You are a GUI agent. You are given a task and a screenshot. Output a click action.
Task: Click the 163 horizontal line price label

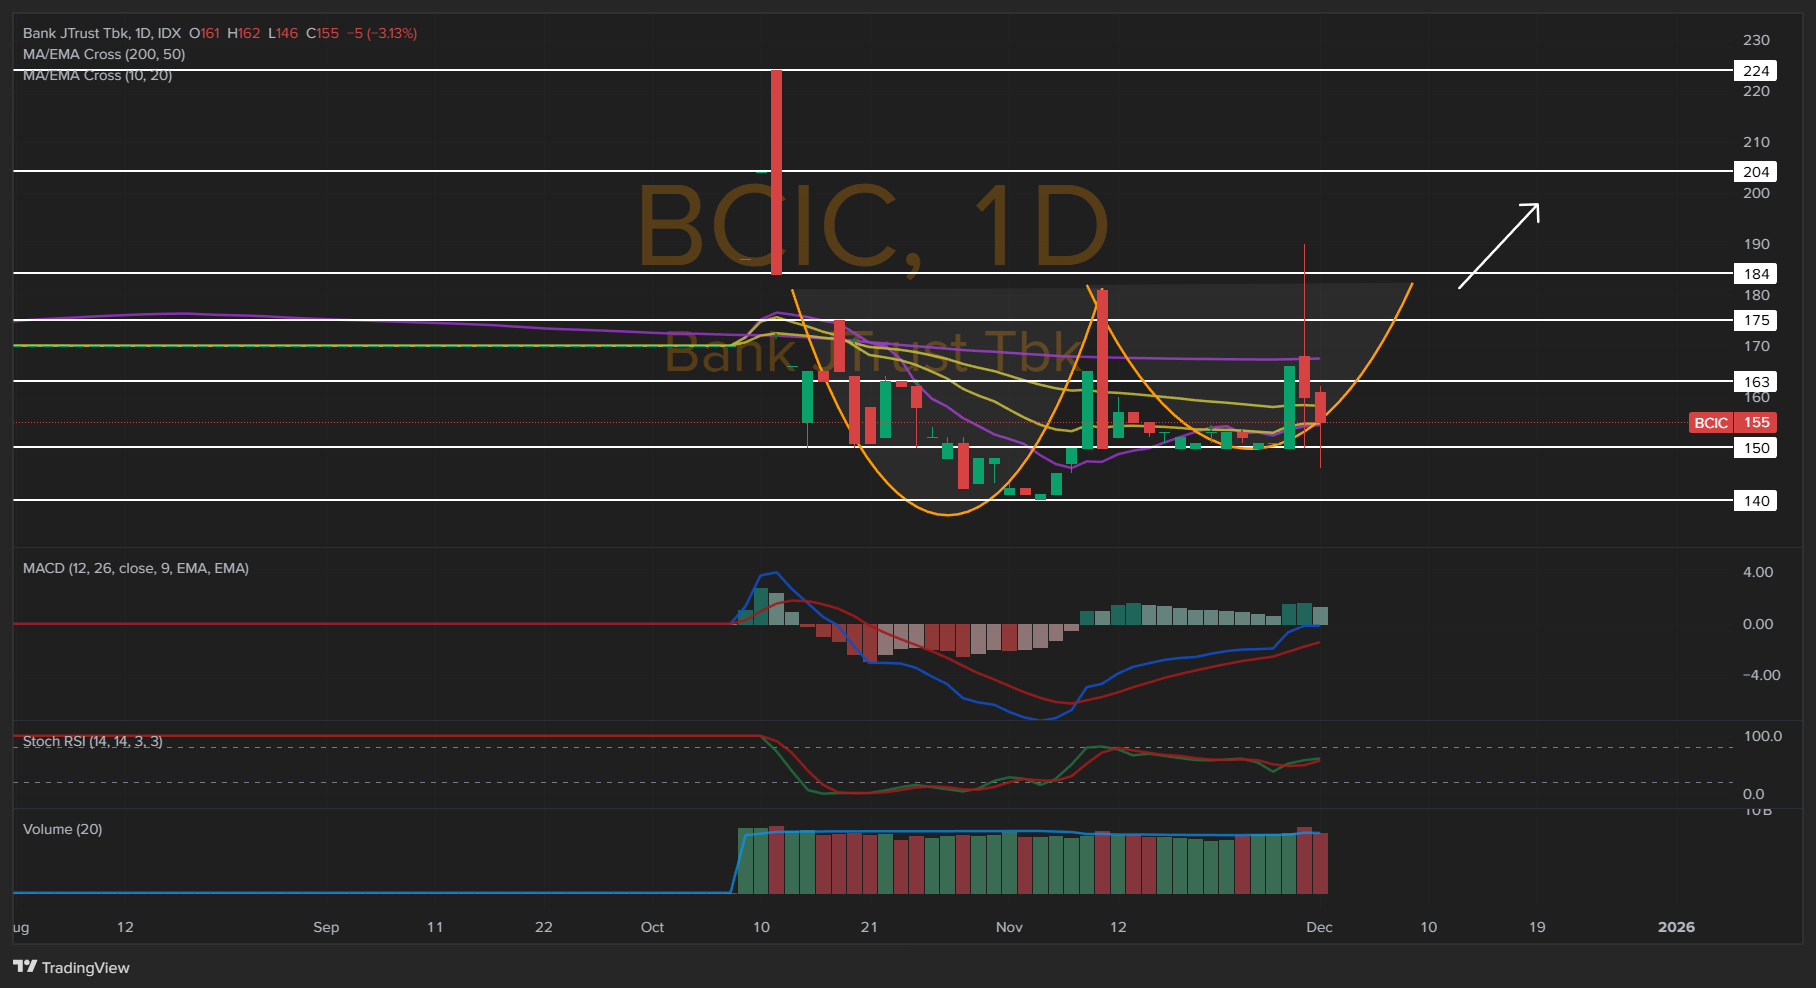click(x=1755, y=382)
